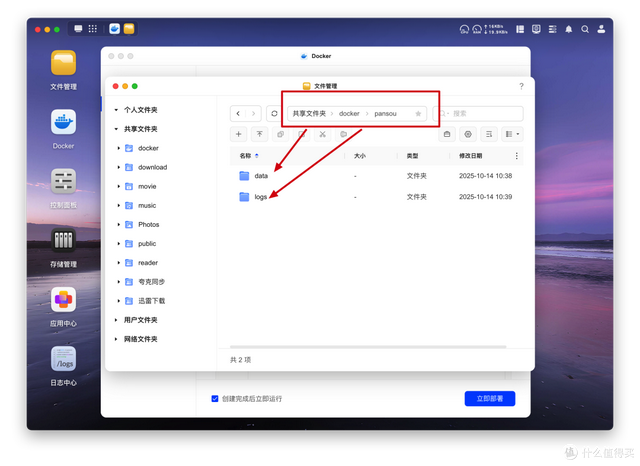Screen dimensions: 640x466
Task: Select the 夸克同步 folder in sidebar
Action: 151,282
